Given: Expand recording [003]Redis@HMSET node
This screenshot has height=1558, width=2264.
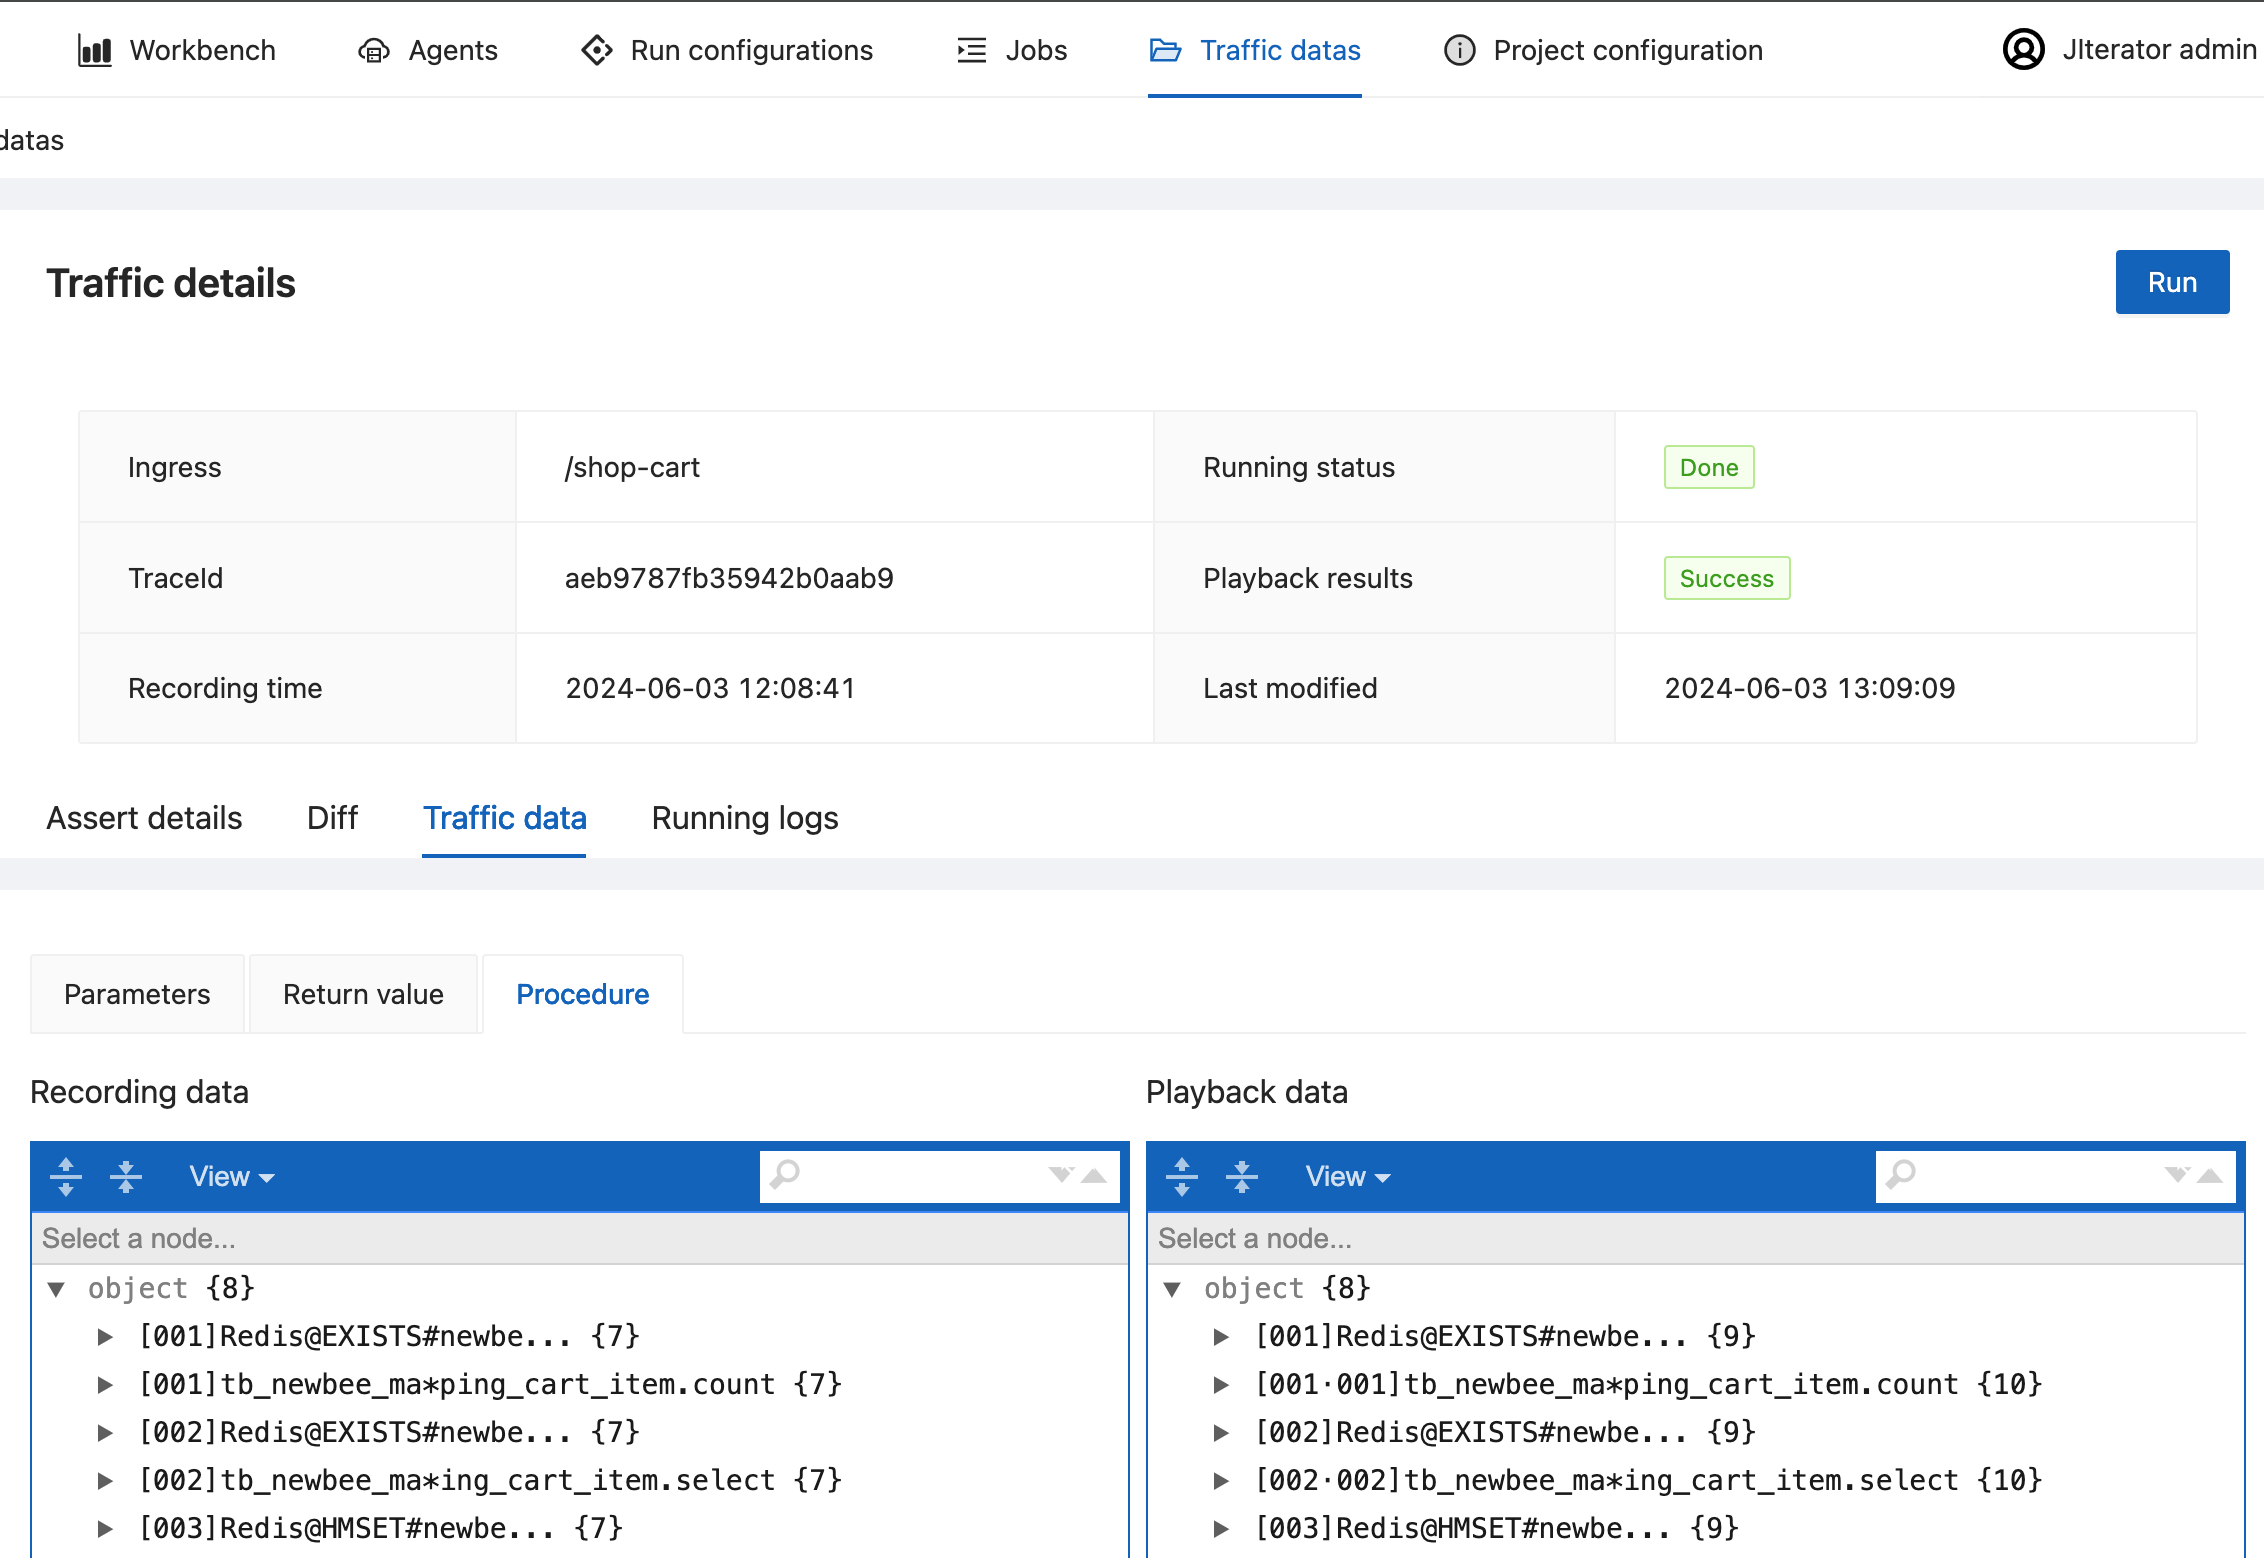Looking at the screenshot, I should [105, 1529].
